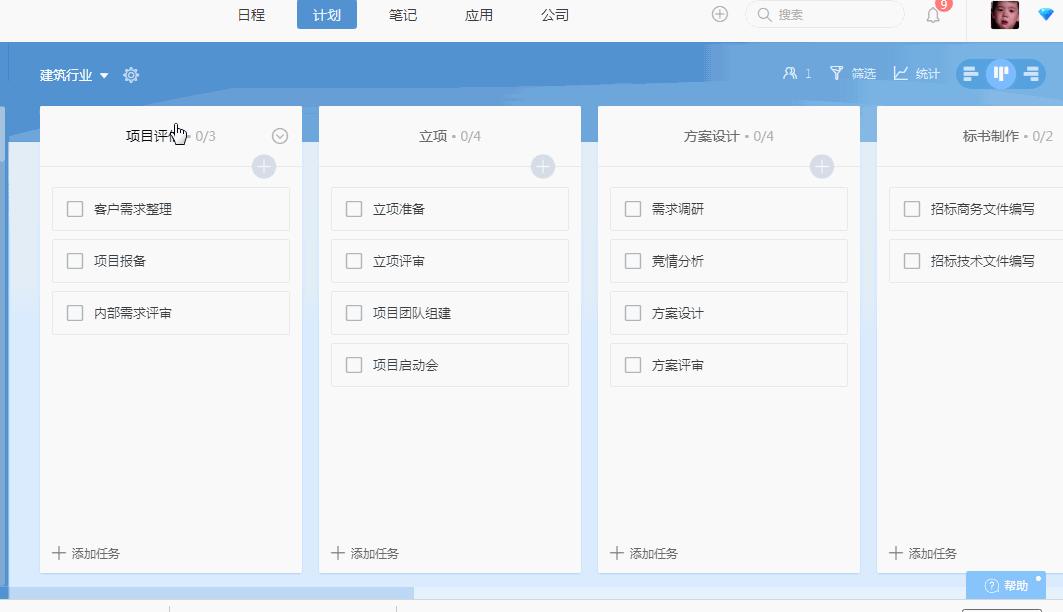Click the project settings gear icon
This screenshot has height=612, width=1063.
click(131, 75)
